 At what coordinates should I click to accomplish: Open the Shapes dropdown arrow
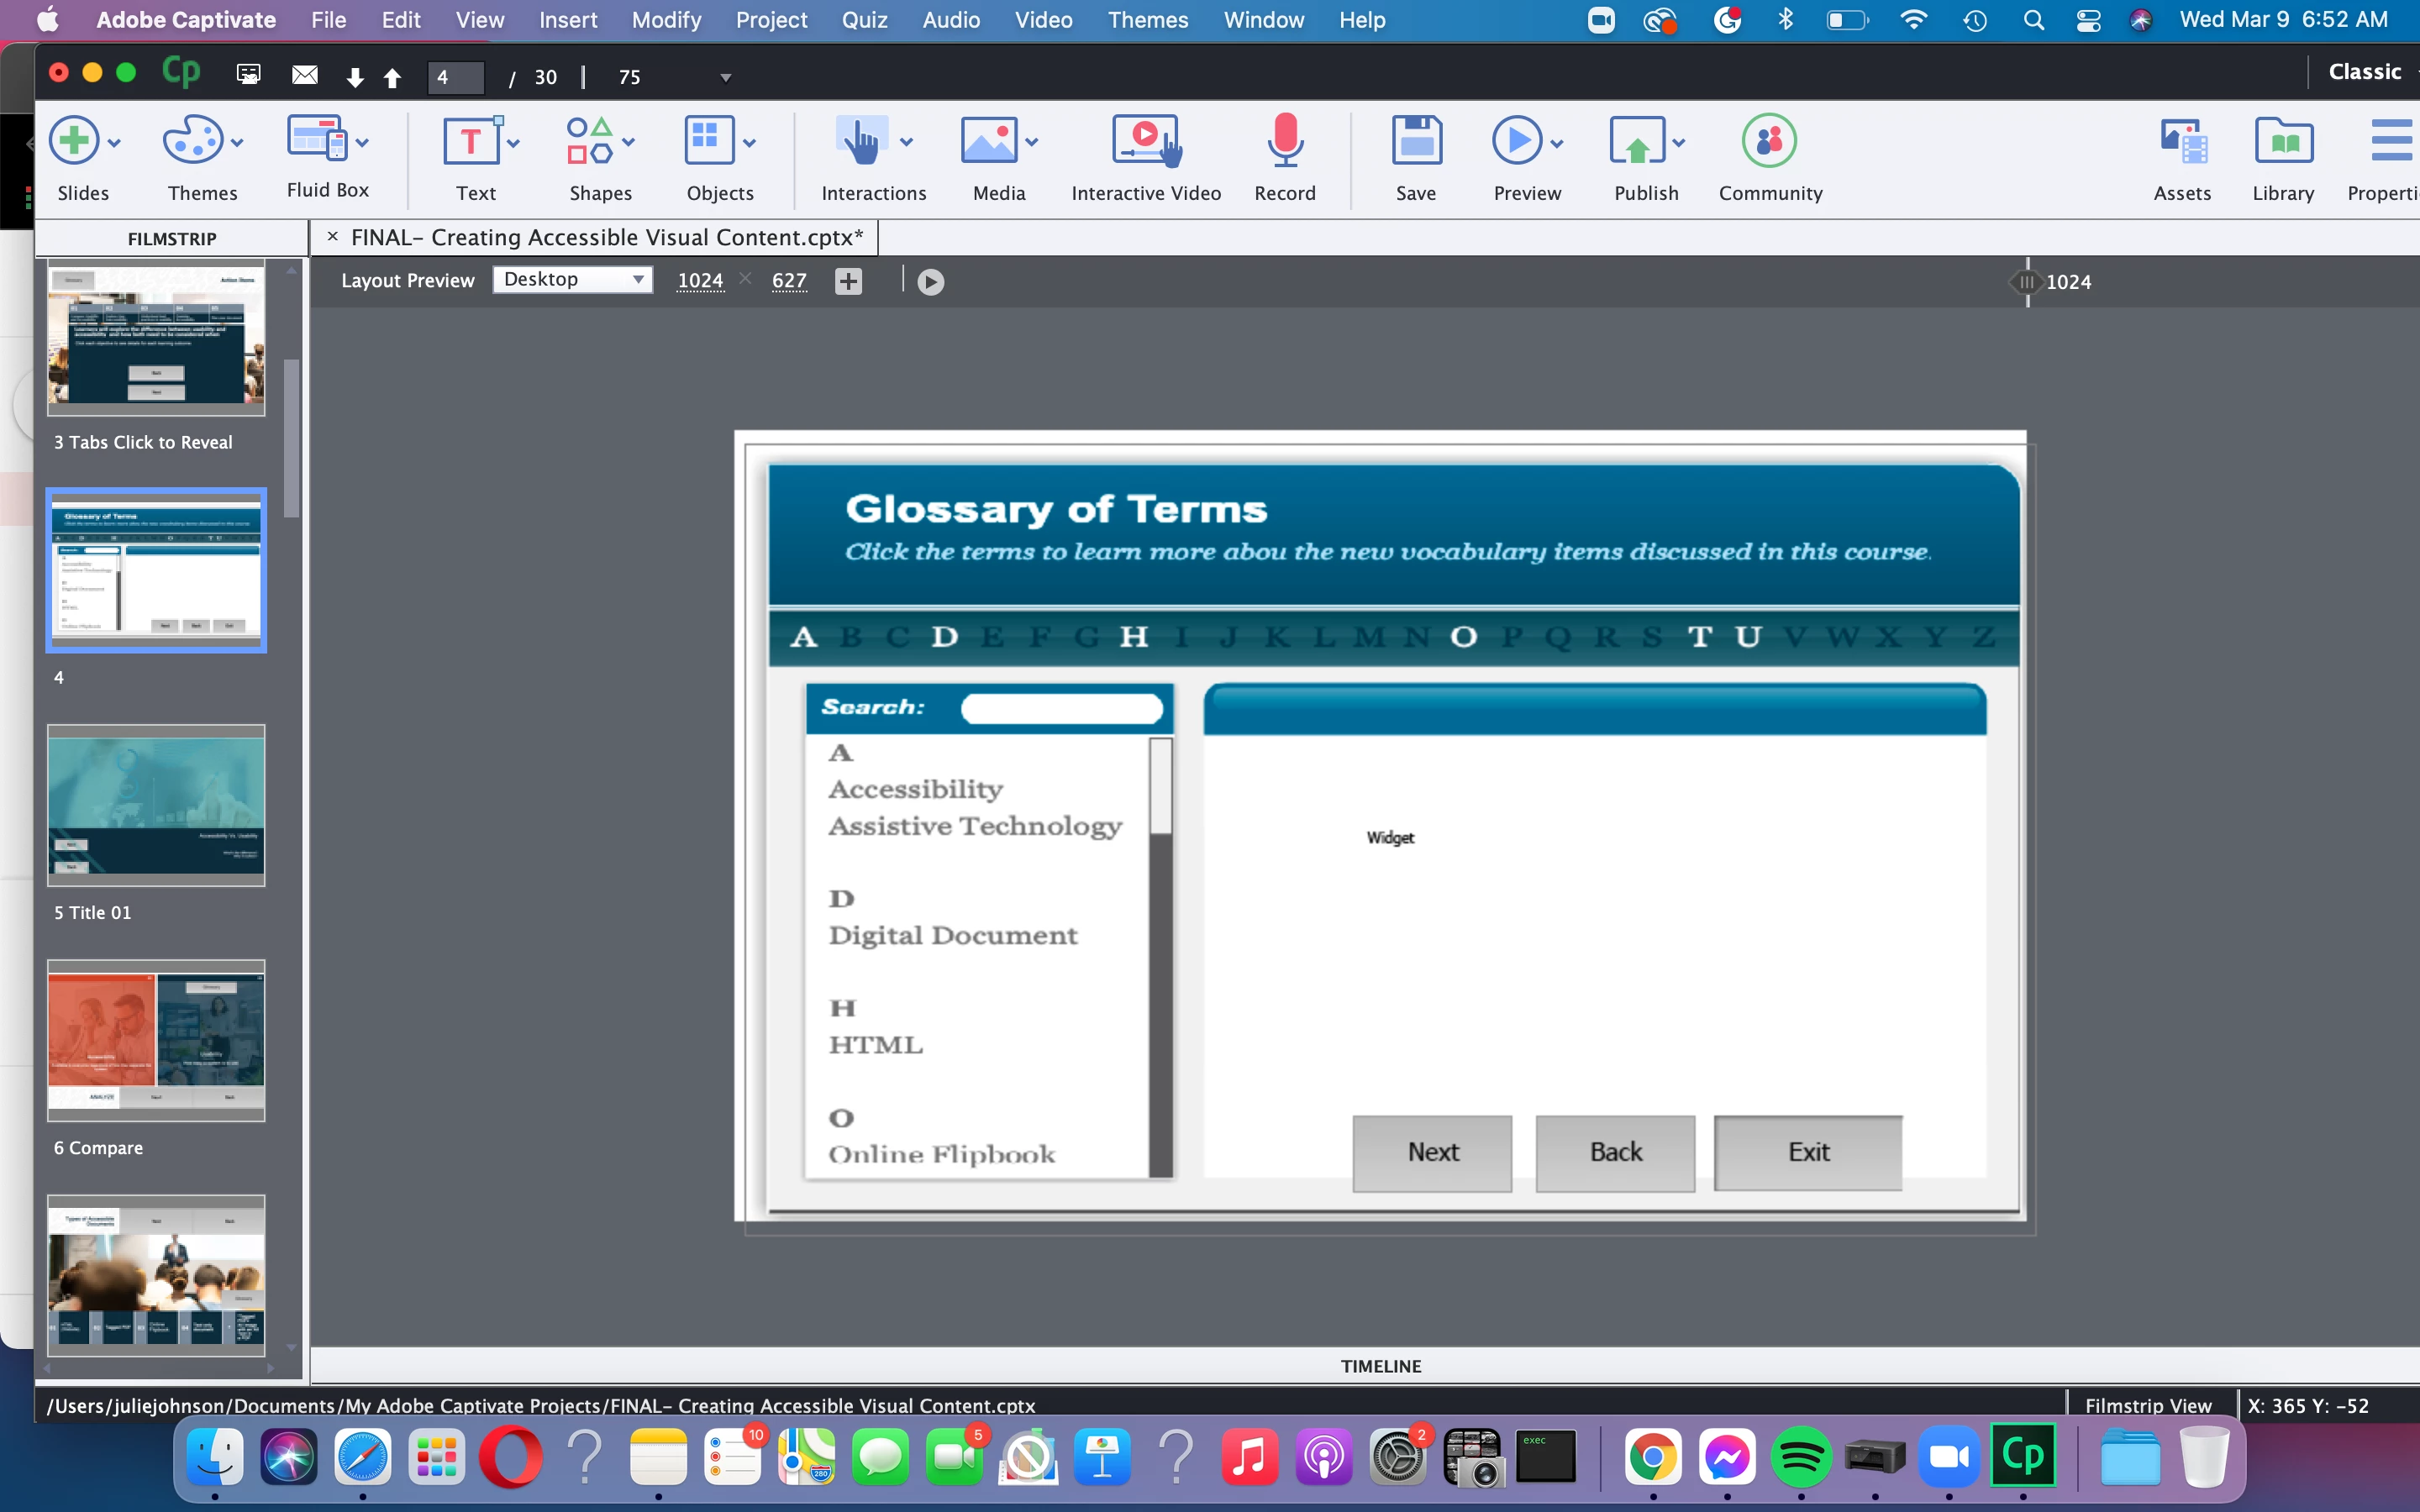tap(629, 142)
